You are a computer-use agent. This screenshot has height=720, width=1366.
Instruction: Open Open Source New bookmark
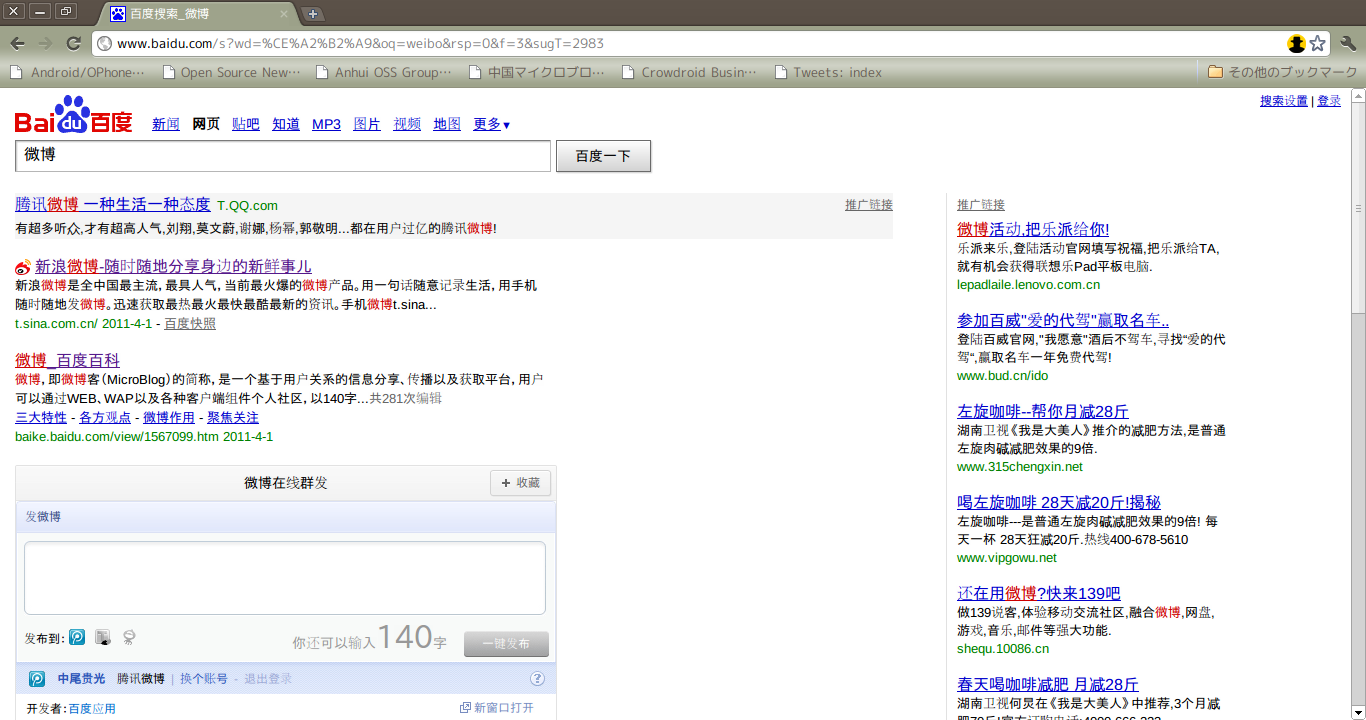click(232, 72)
